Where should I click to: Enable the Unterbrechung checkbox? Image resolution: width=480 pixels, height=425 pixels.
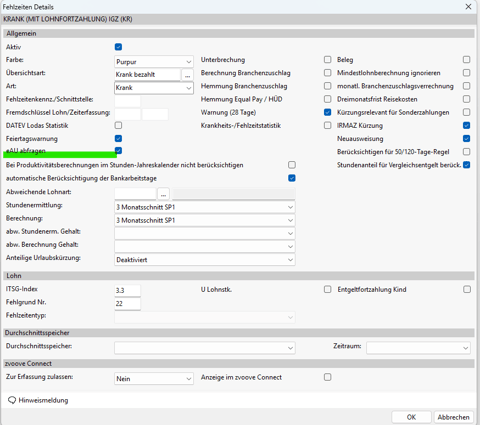pyautogui.click(x=328, y=60)
